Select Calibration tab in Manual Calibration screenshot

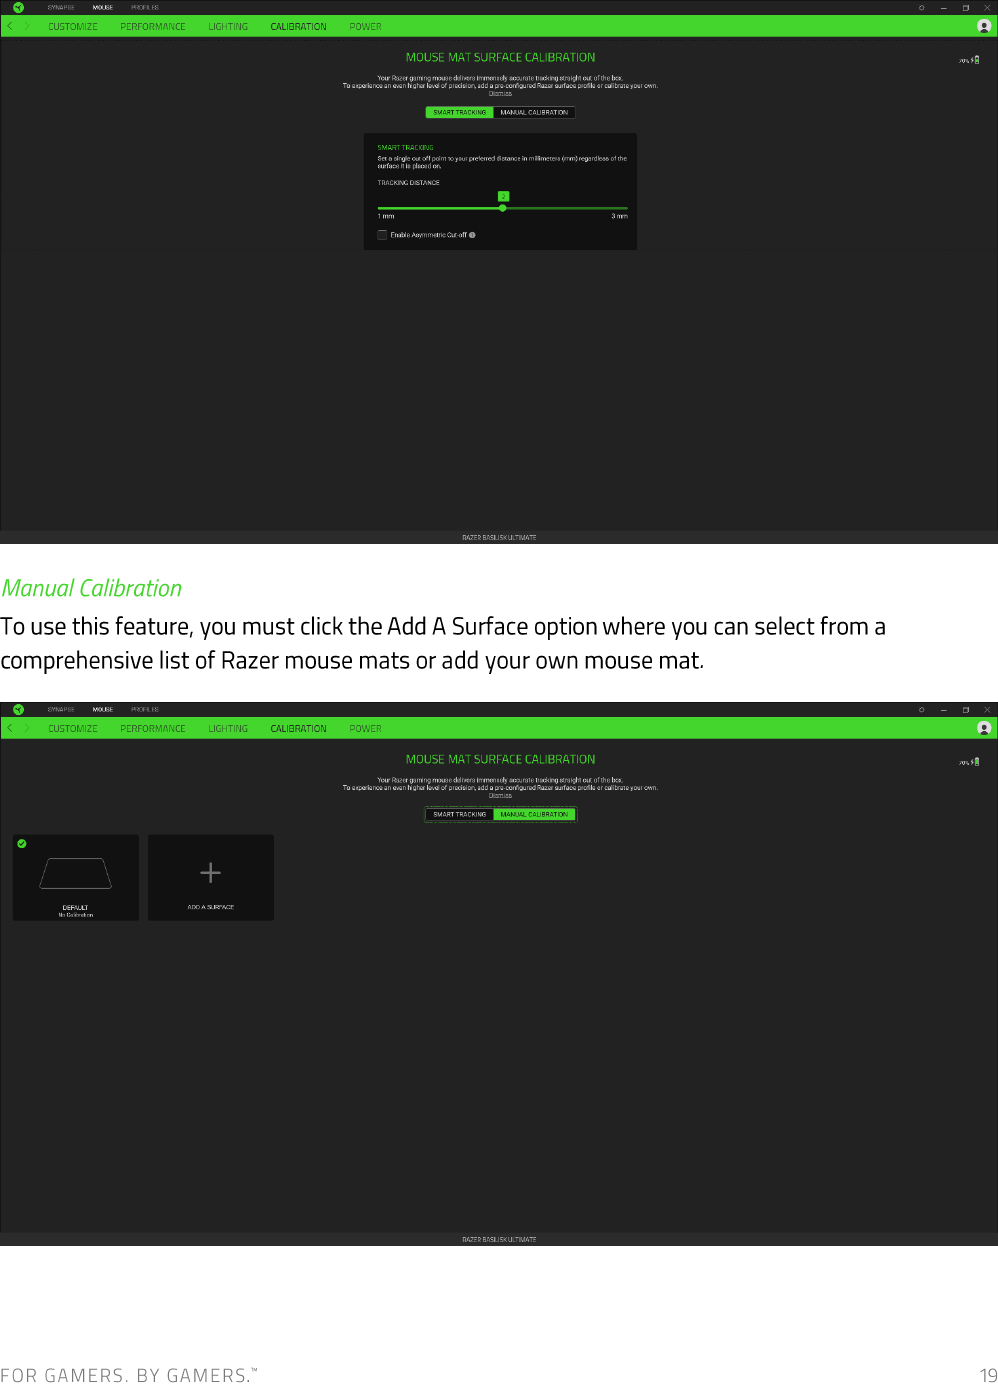pyautogui.click(x=298, y=729)
